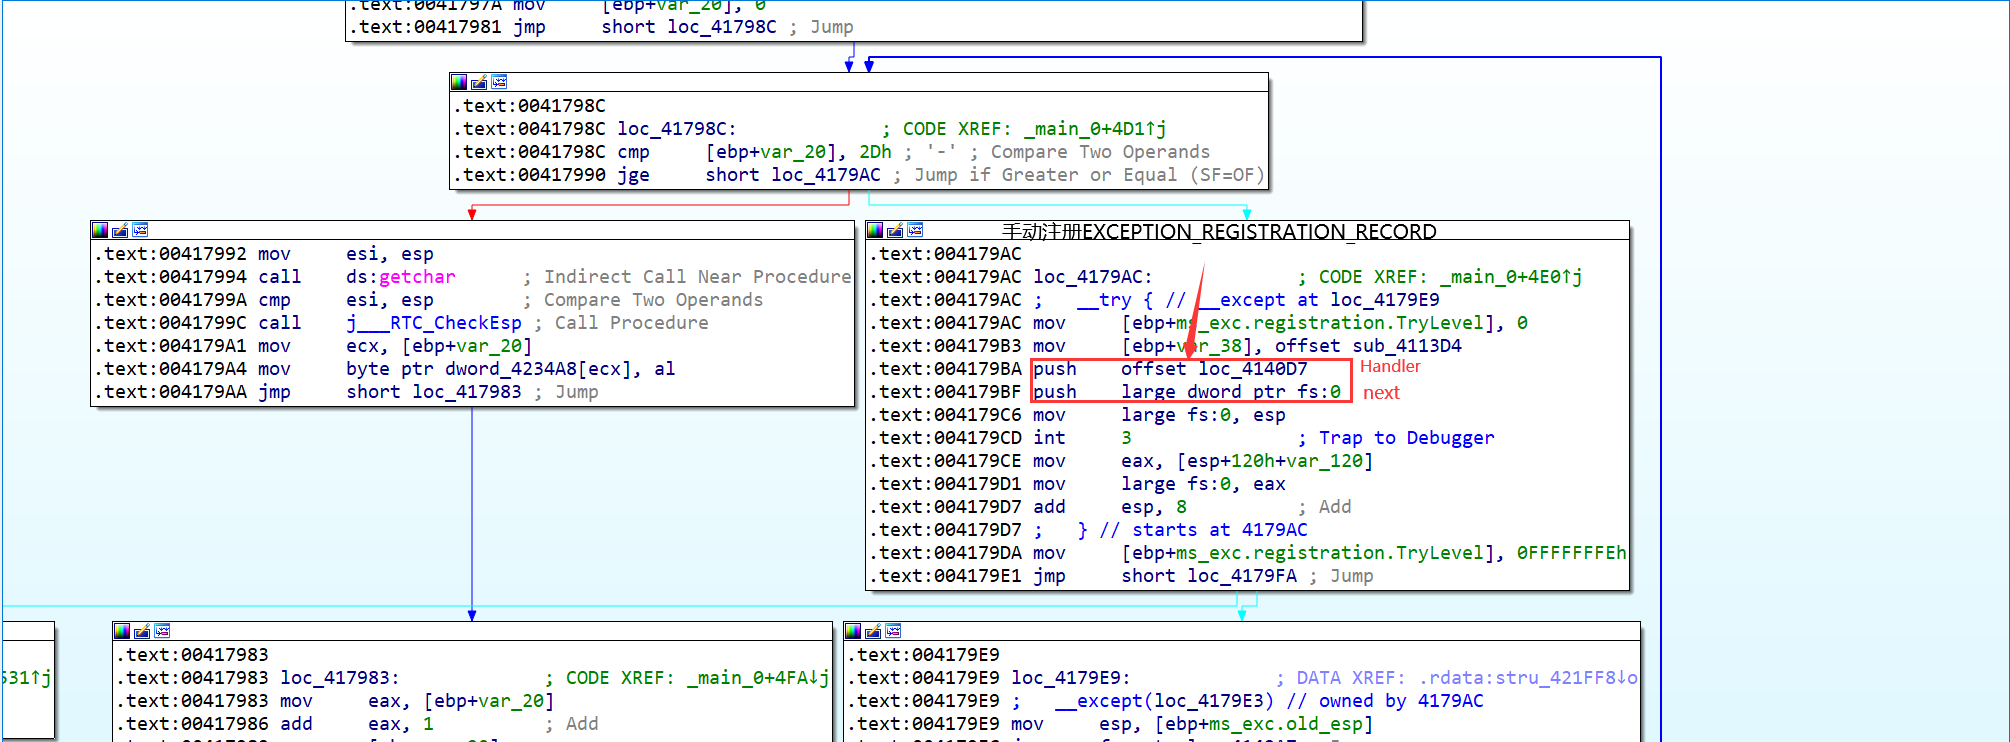The height and width of the screenshot is (742, 2010).
Task: Click pencil edit icon on getchar block
Action: (120, 230)
